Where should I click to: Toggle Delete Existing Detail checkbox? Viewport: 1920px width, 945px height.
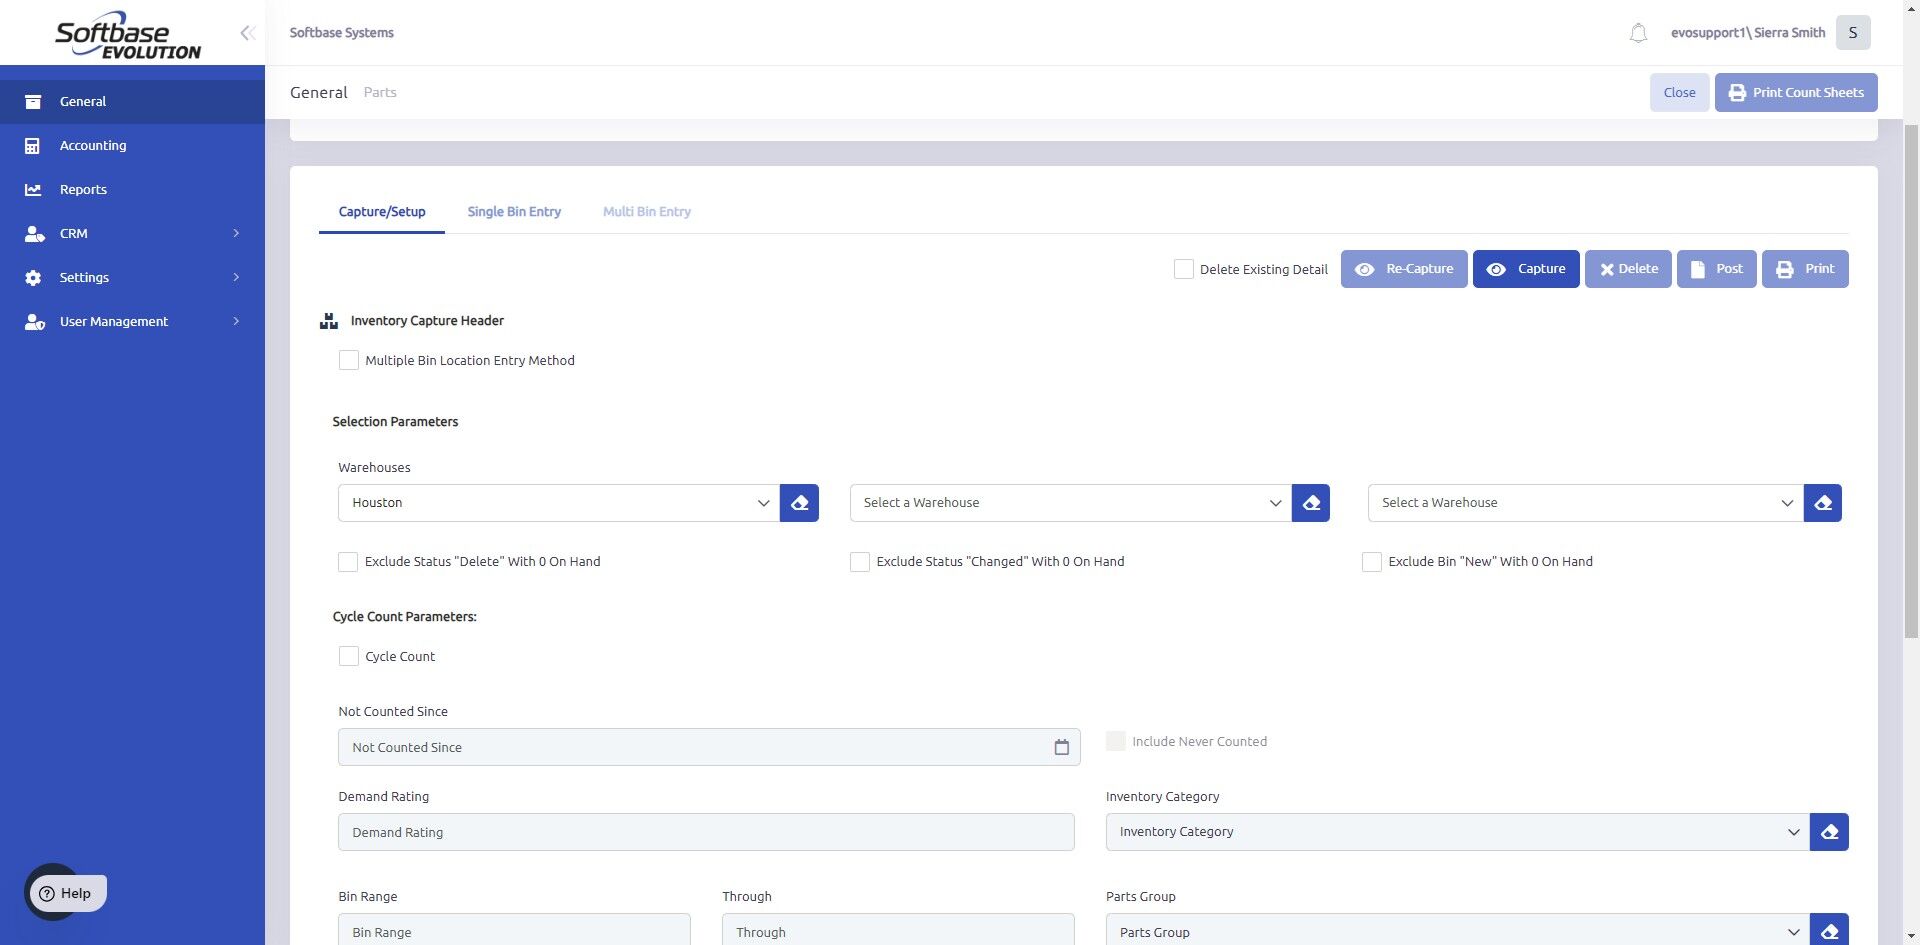[1184, 269]
